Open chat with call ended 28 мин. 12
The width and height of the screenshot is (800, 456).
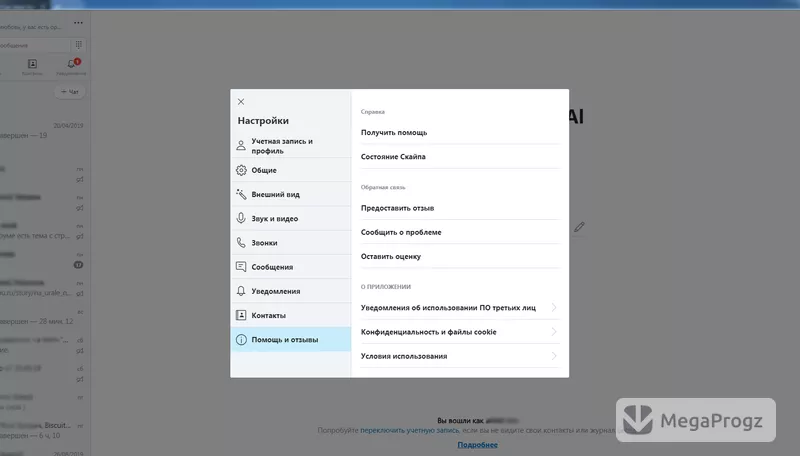[x=43, y=317]
